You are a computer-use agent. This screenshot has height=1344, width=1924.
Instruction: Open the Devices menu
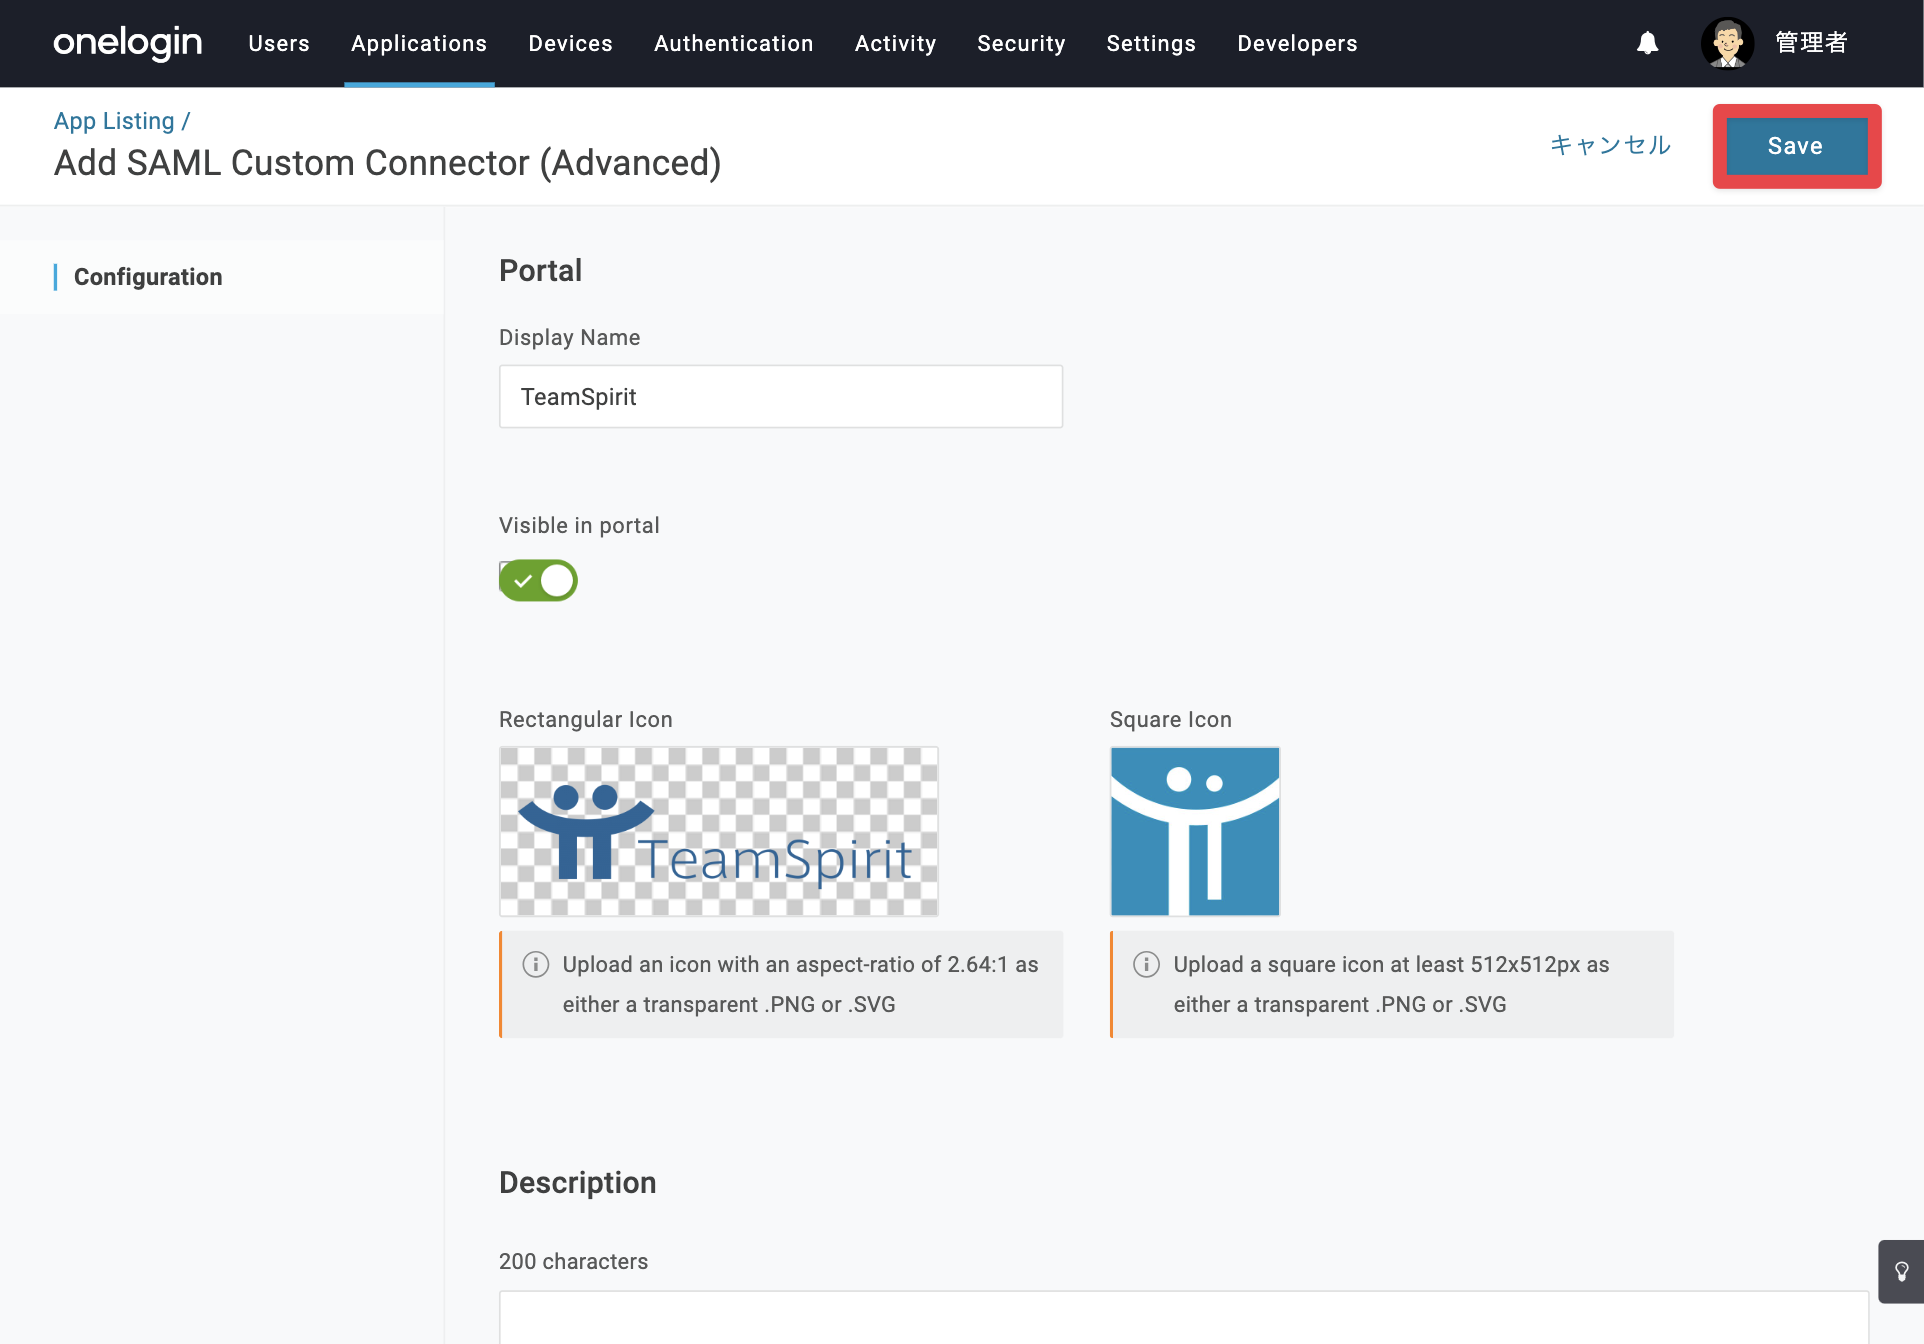coord(570,43)
